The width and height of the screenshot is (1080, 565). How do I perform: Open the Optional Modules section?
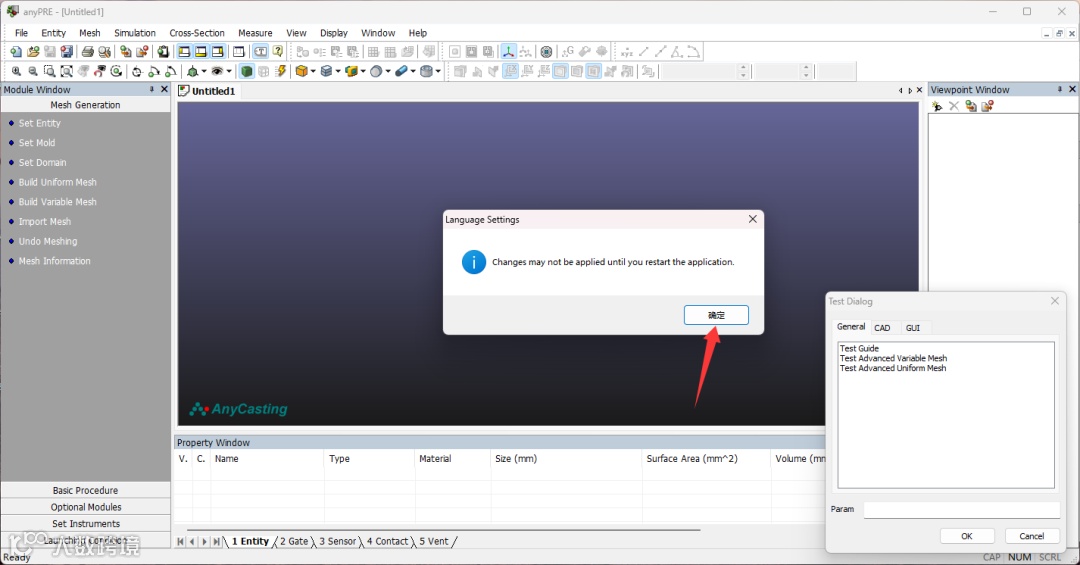point(85,507)
